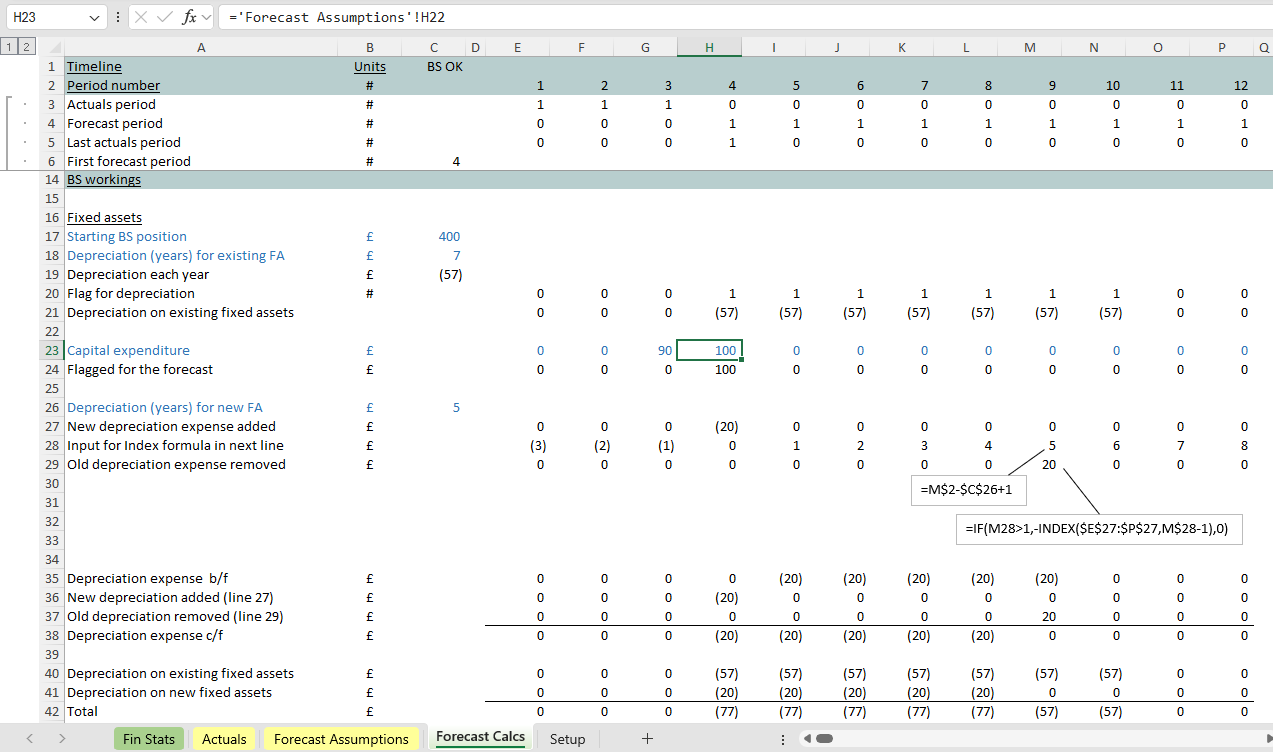Go to the Actuals sheet tab
This screenshot has height=752, width=1273.
tap(224, 739)
